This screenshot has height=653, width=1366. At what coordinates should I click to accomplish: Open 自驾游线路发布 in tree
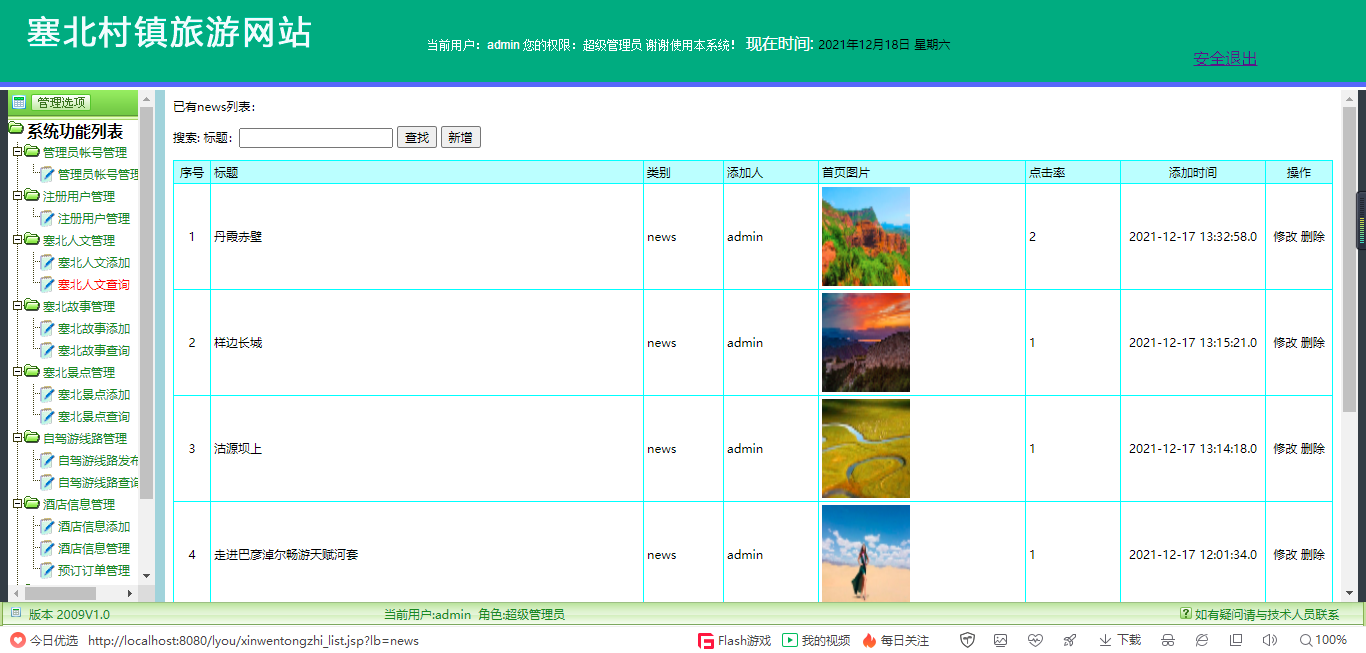click(x=98, y=461)
